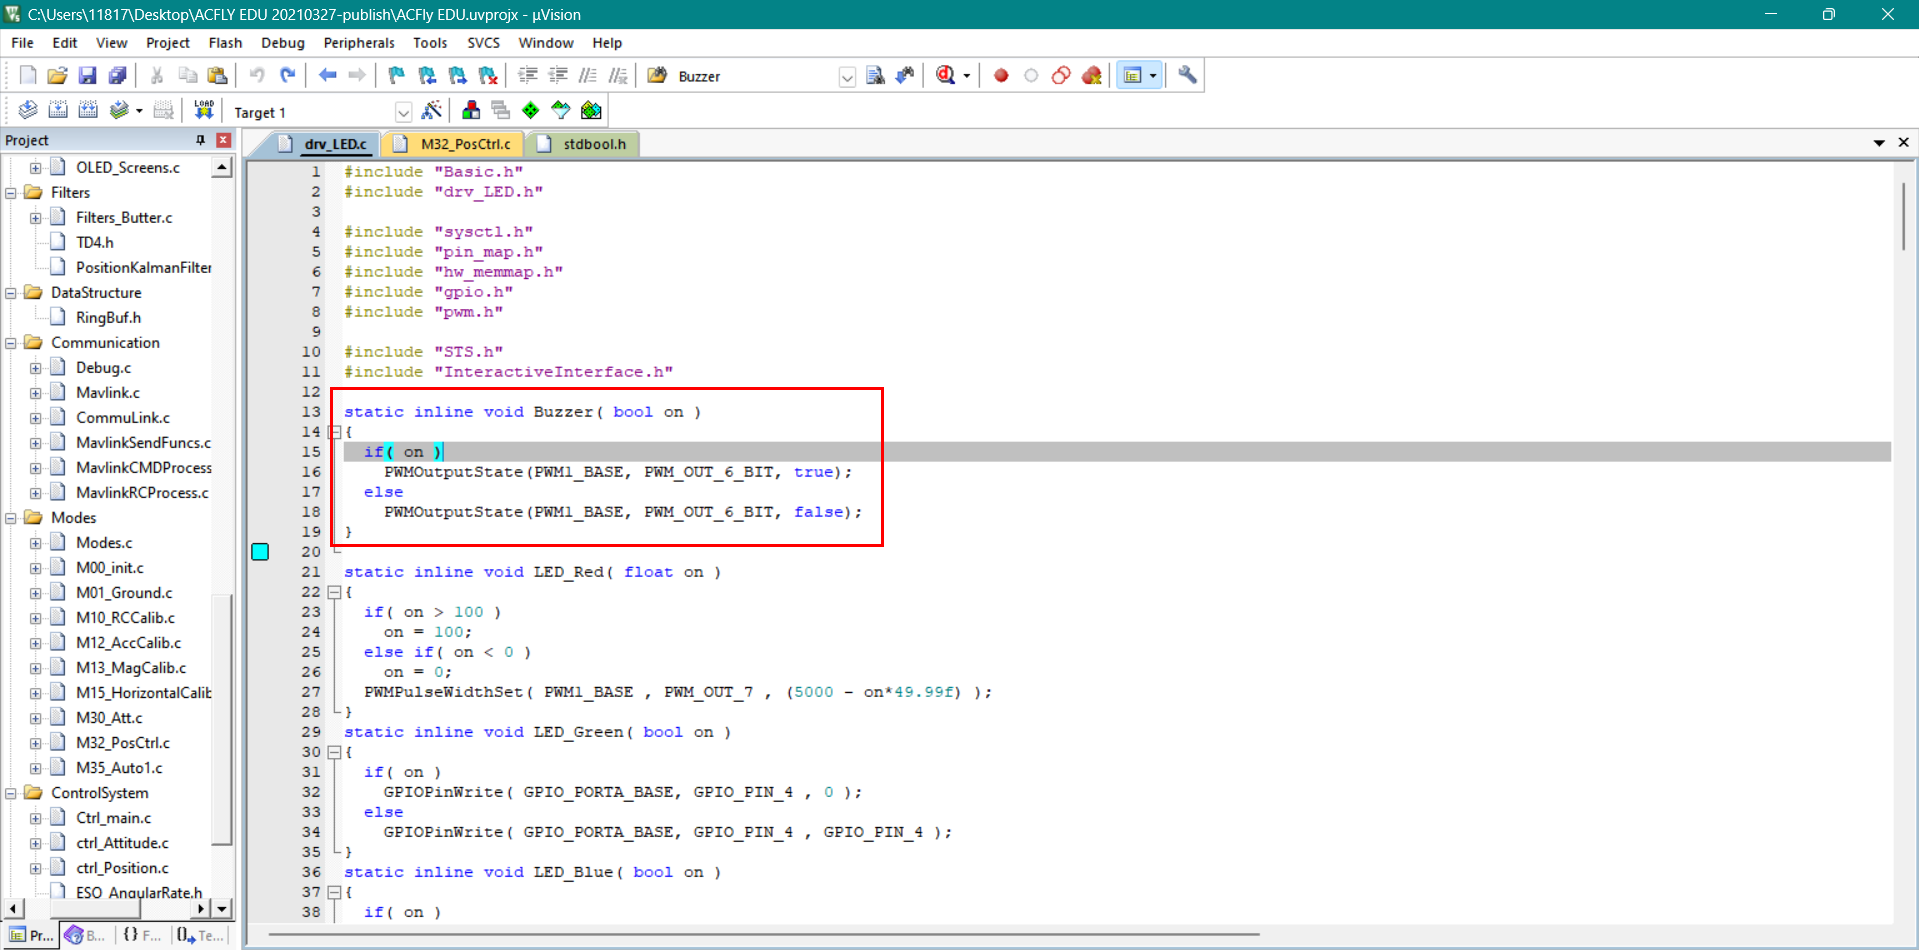Toggle a bookmark on the current line
The image size is (1919, 950).
point(397,76)
